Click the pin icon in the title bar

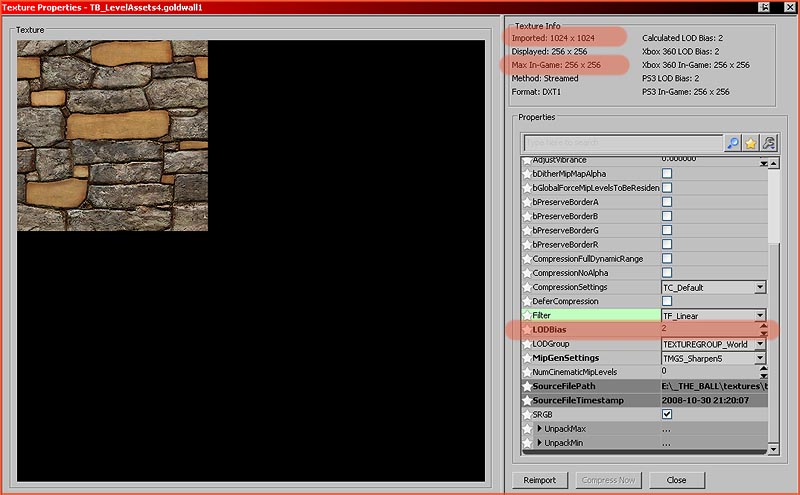click(x=764, y=7)
